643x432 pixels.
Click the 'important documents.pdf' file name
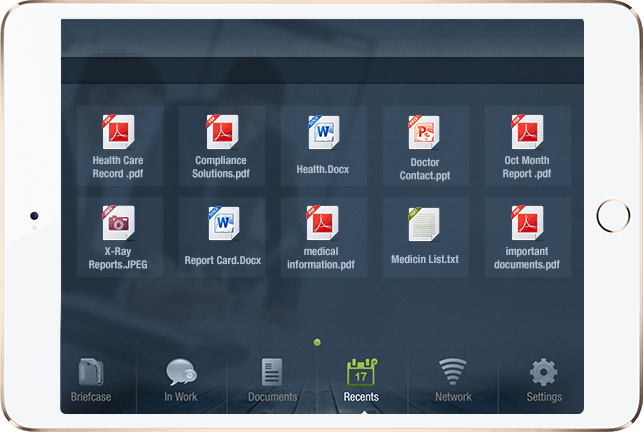pyautogui.click(x=527, y=258)
